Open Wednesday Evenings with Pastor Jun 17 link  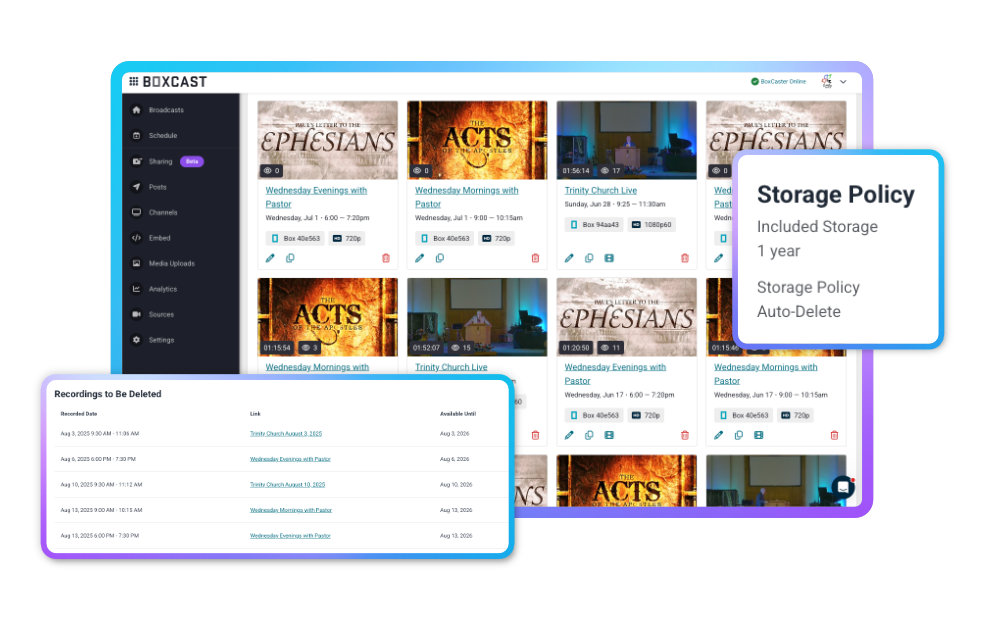tap(615, 374)
